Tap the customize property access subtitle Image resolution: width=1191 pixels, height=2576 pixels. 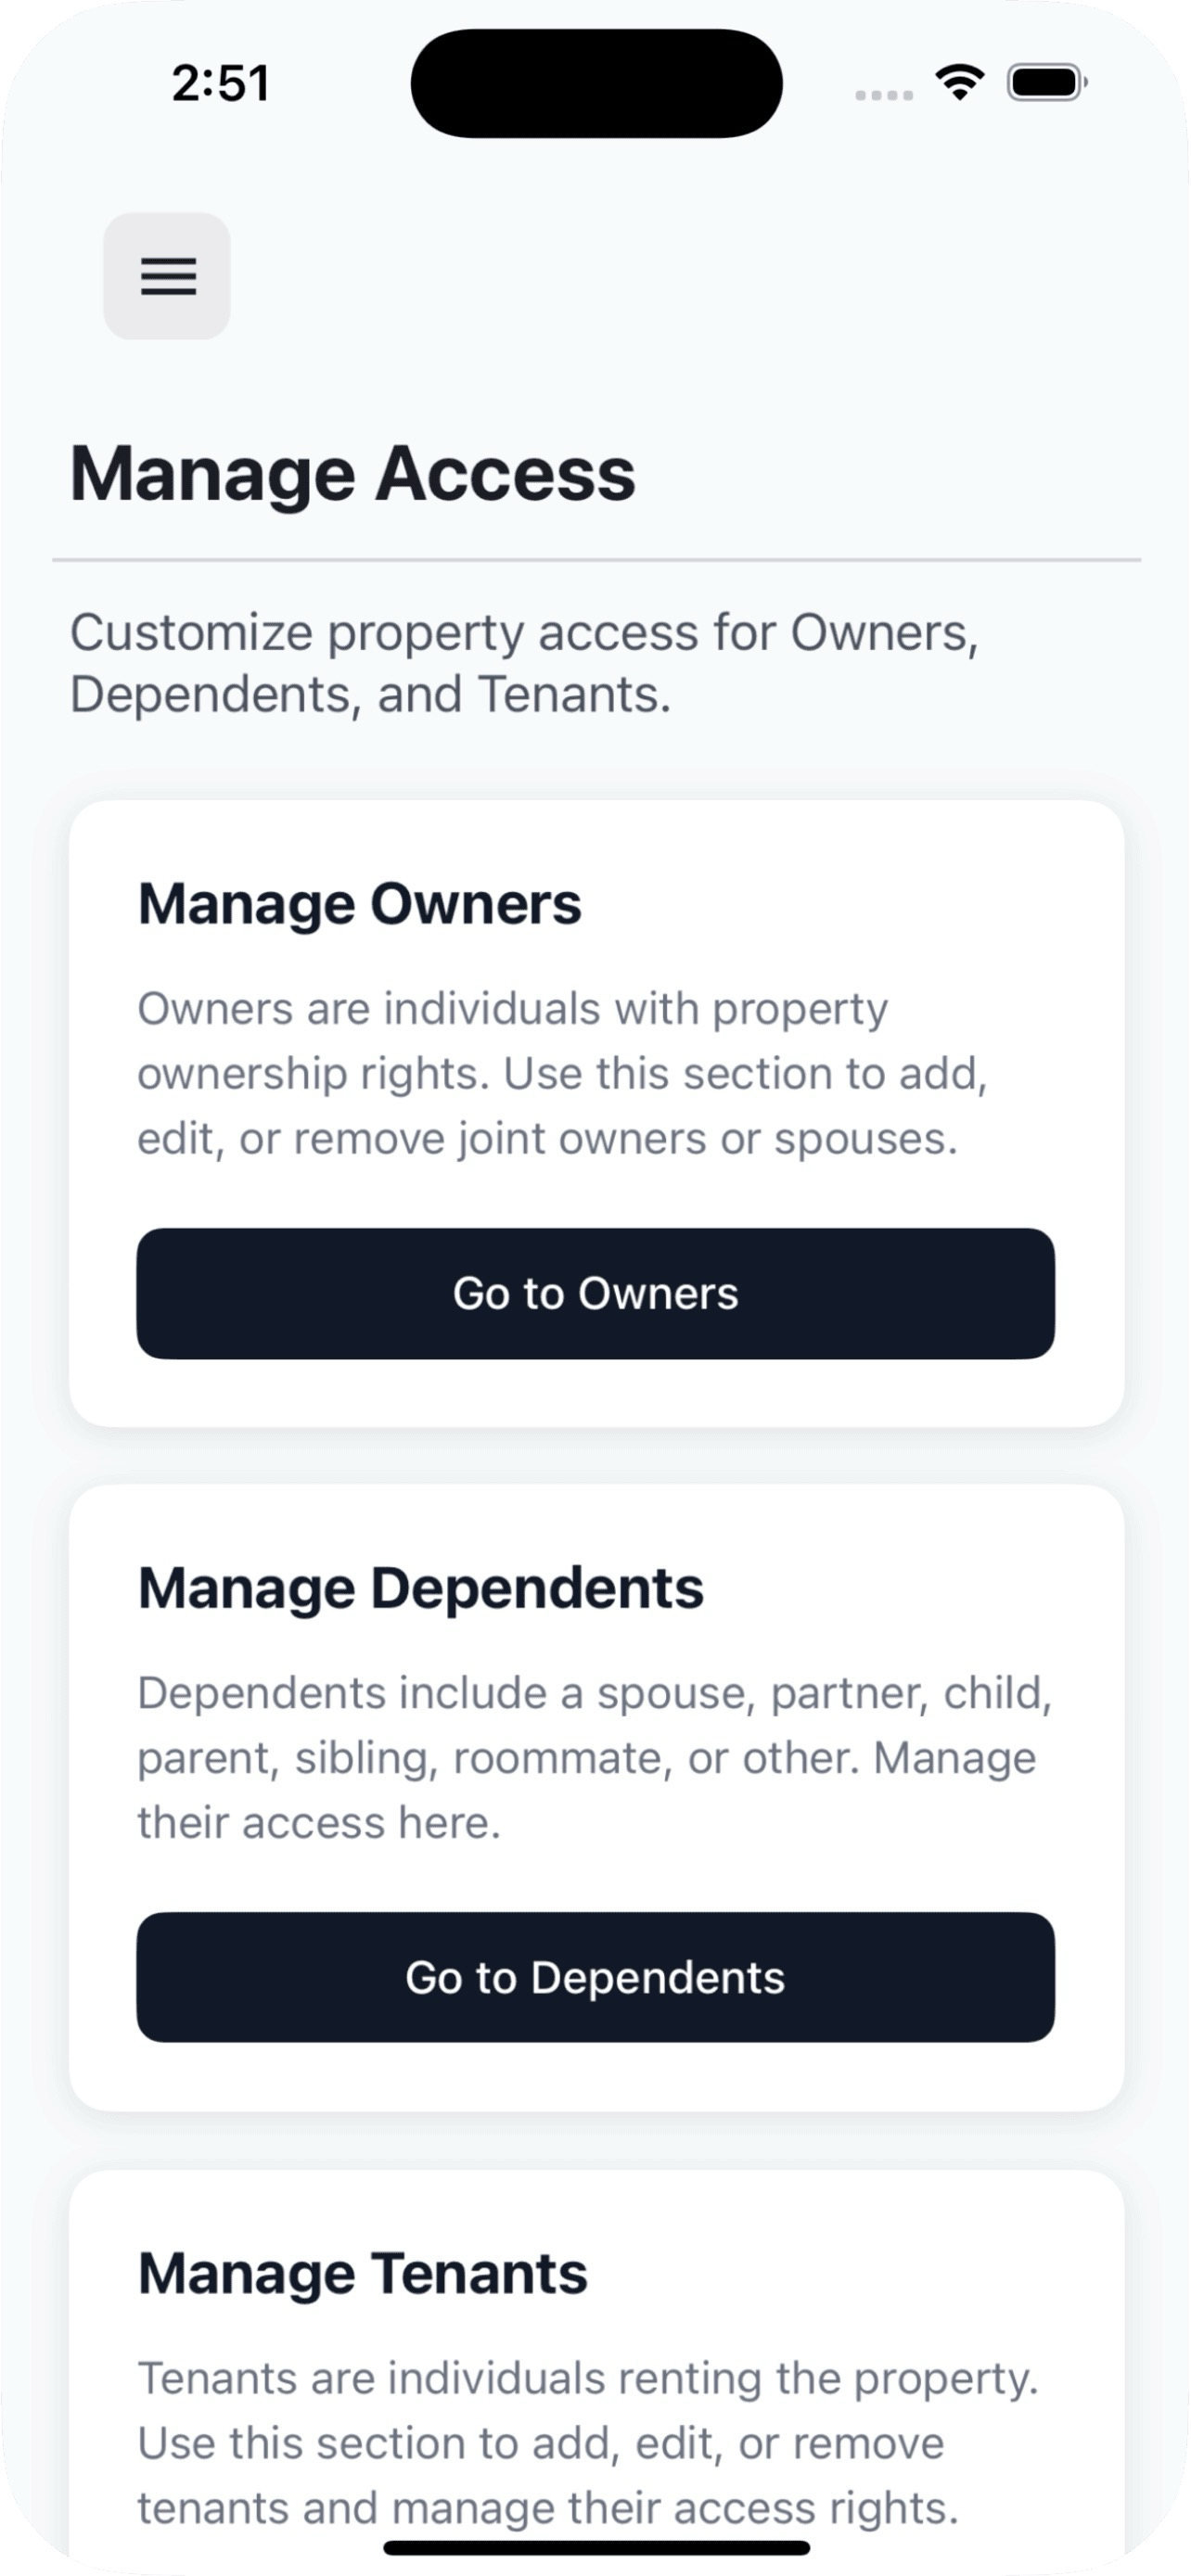click(524, 663)
